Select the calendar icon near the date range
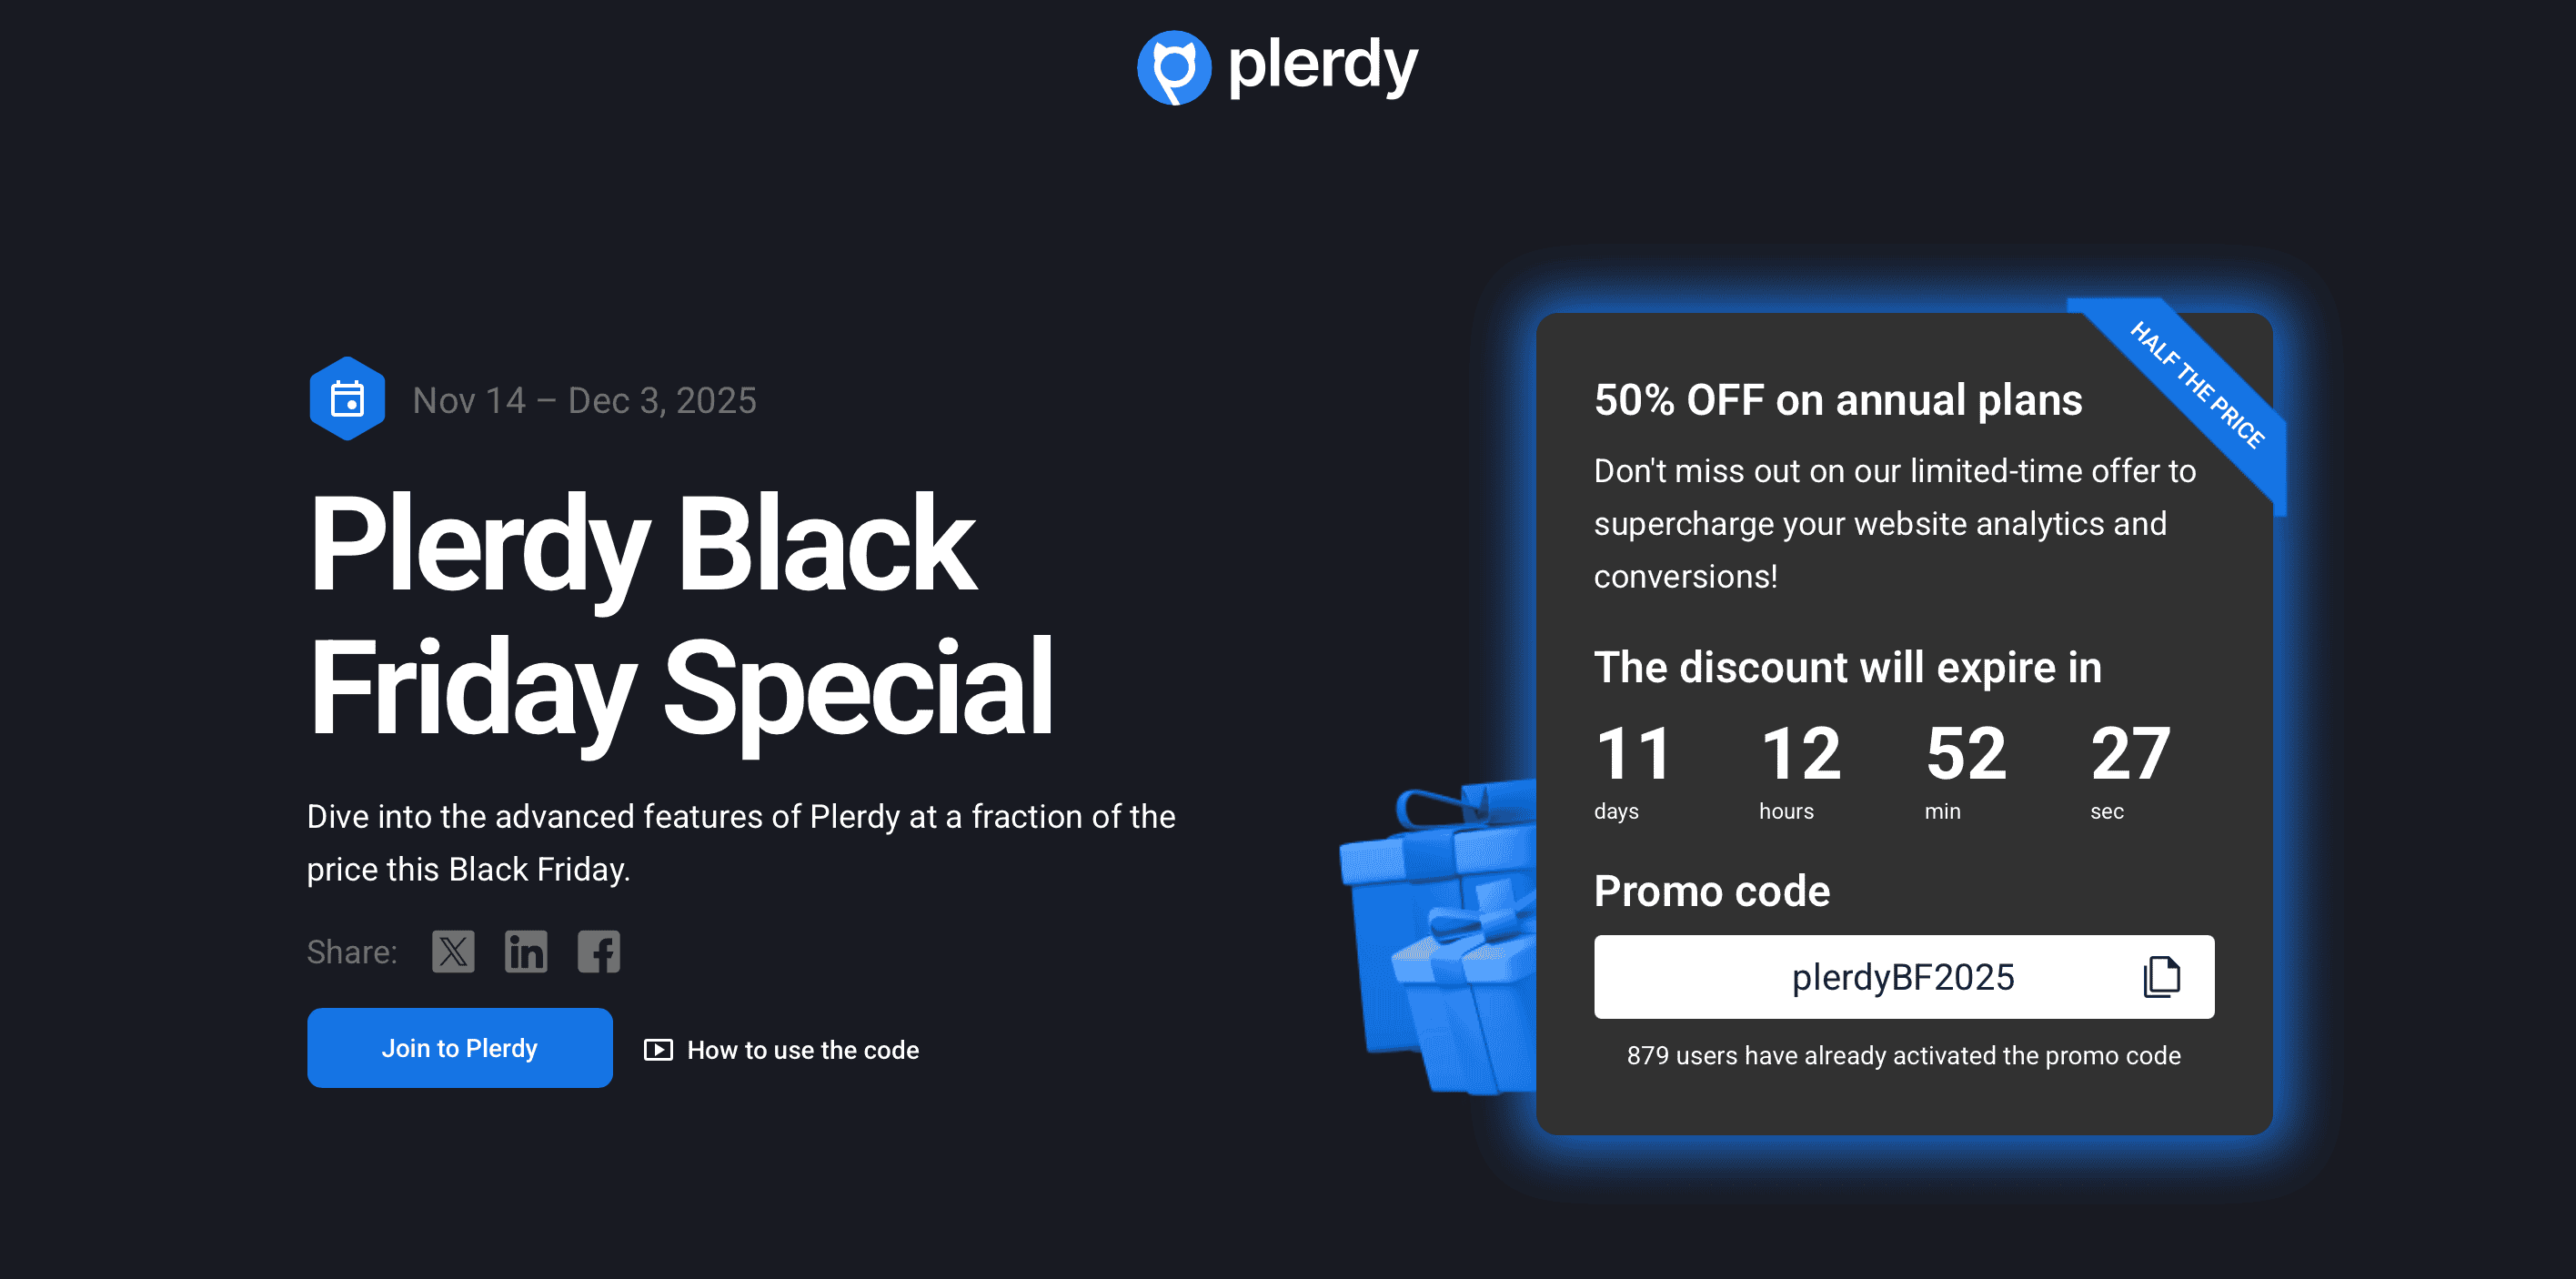This screenshot has width=2576, height=1279. [347, 398]
